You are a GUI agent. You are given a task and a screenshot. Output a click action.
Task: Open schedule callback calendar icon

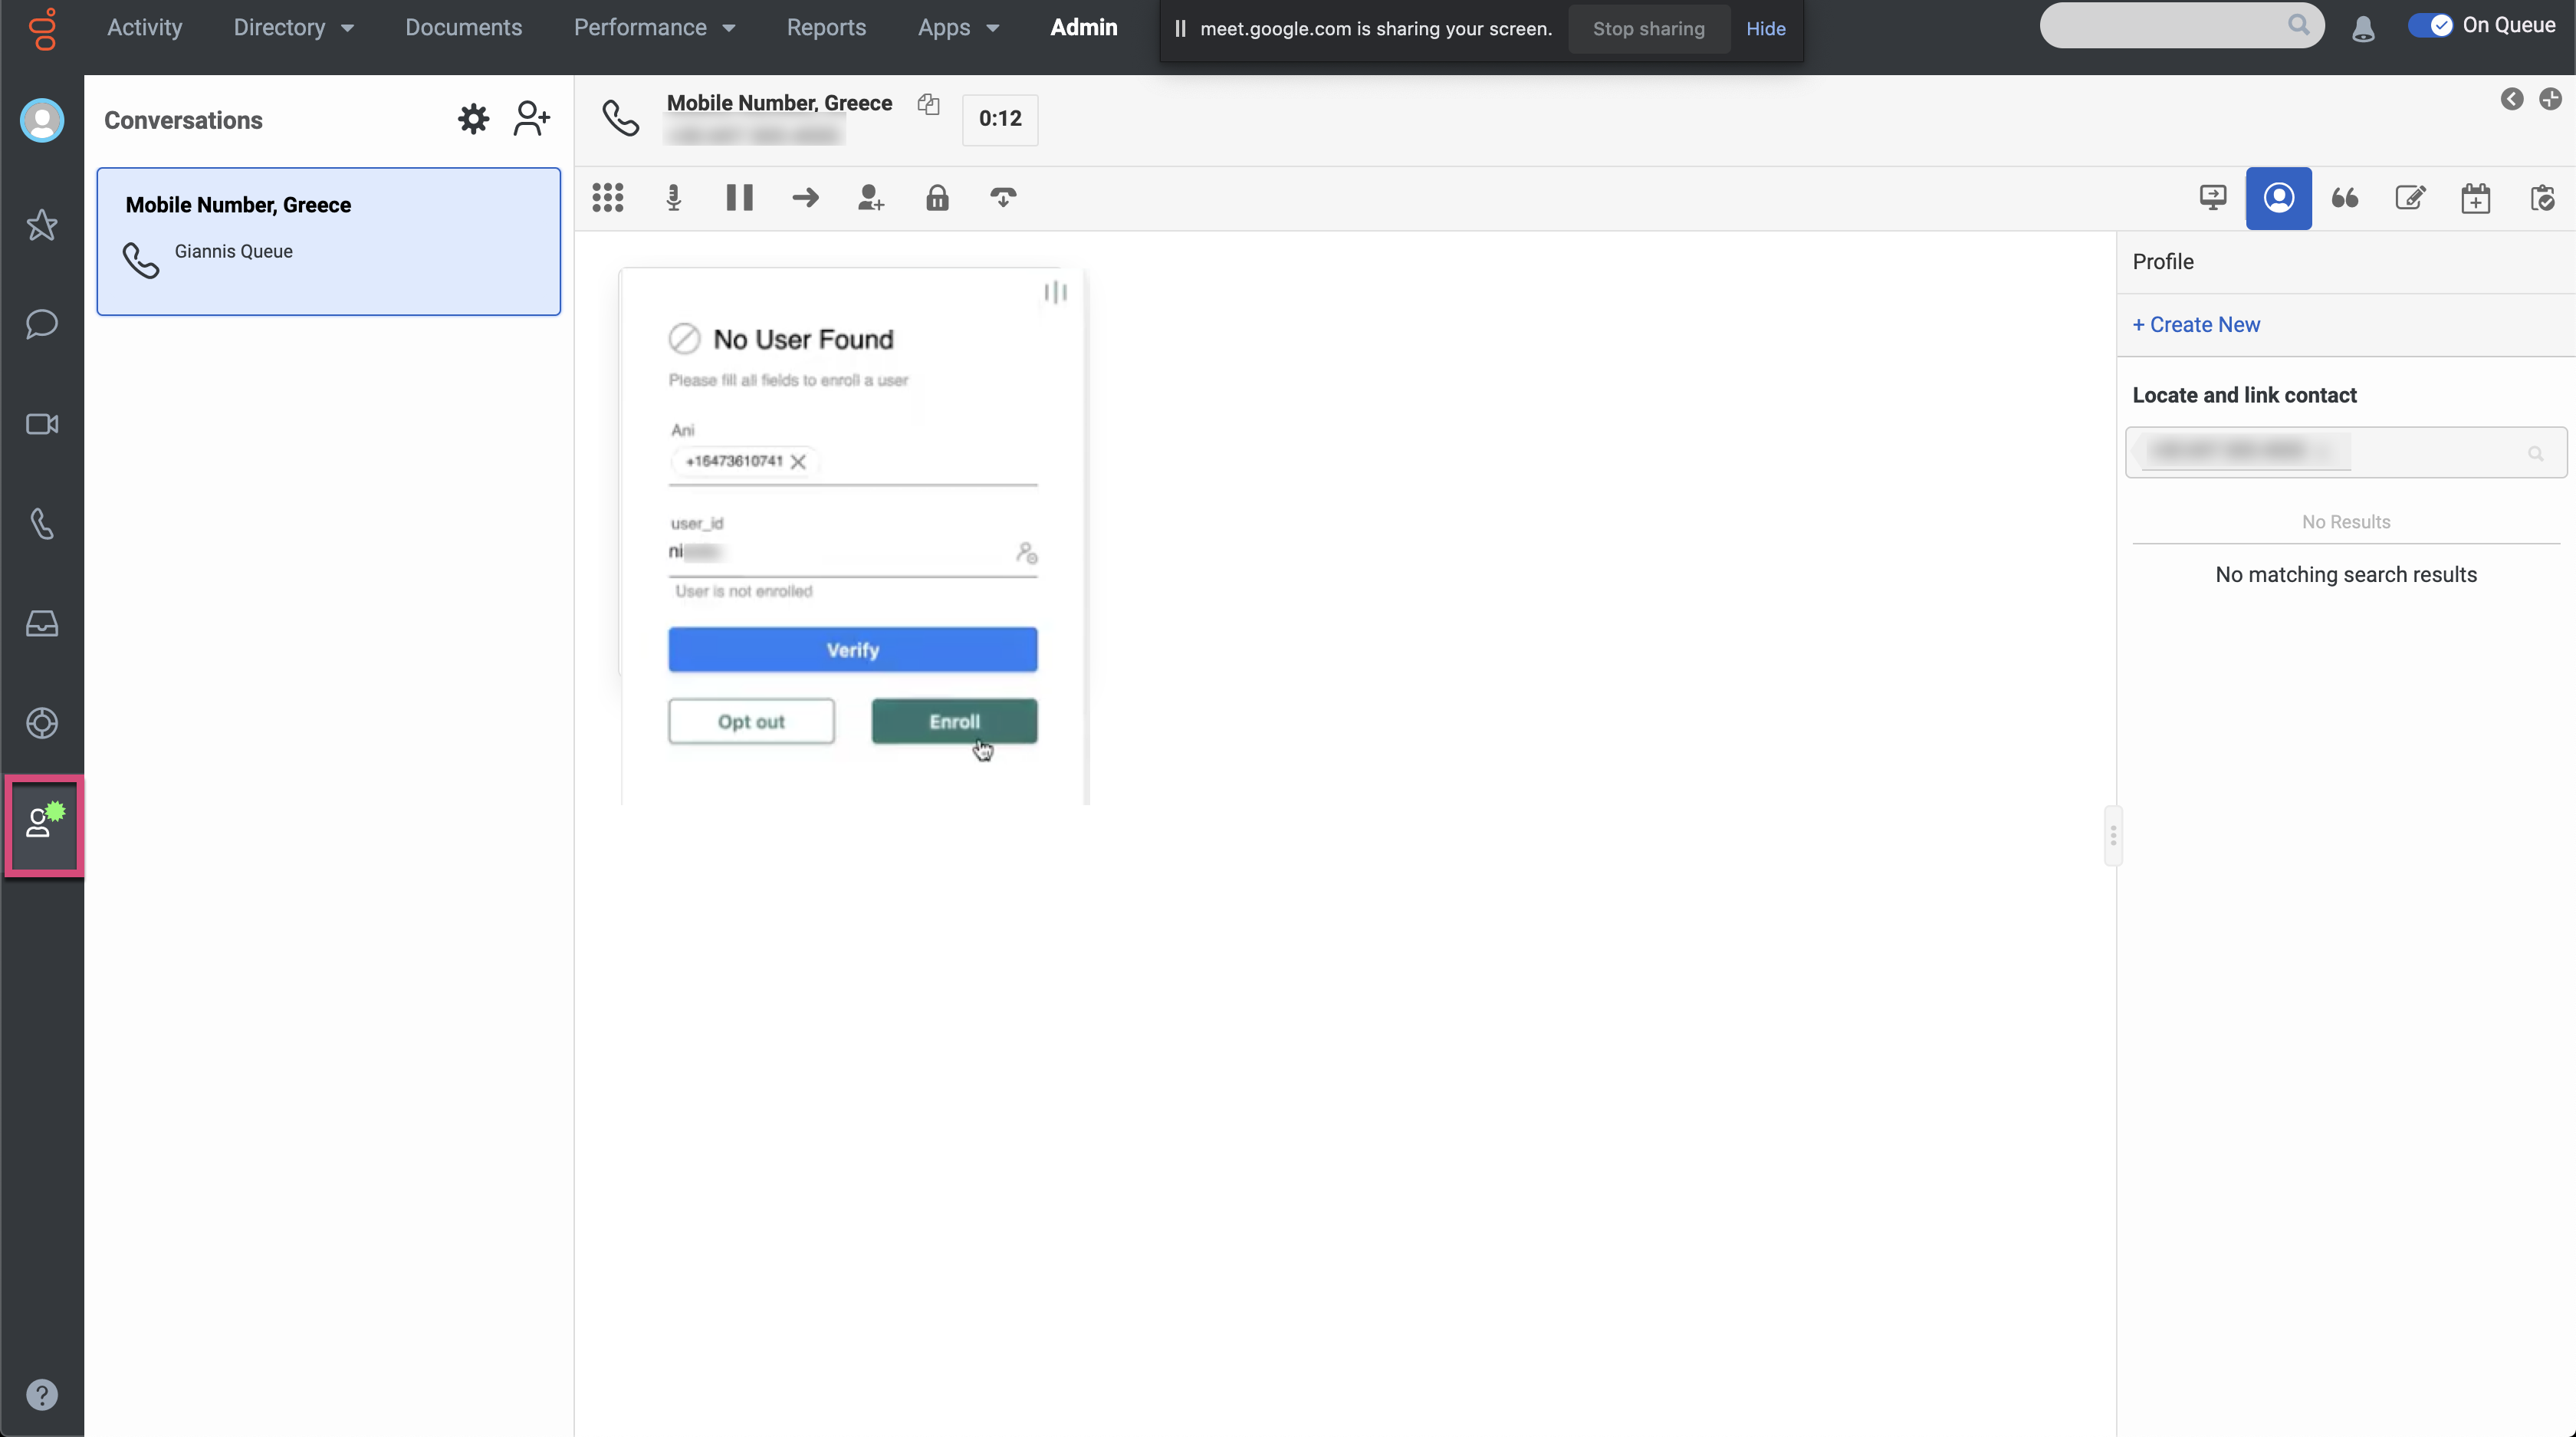[2476, 198]
